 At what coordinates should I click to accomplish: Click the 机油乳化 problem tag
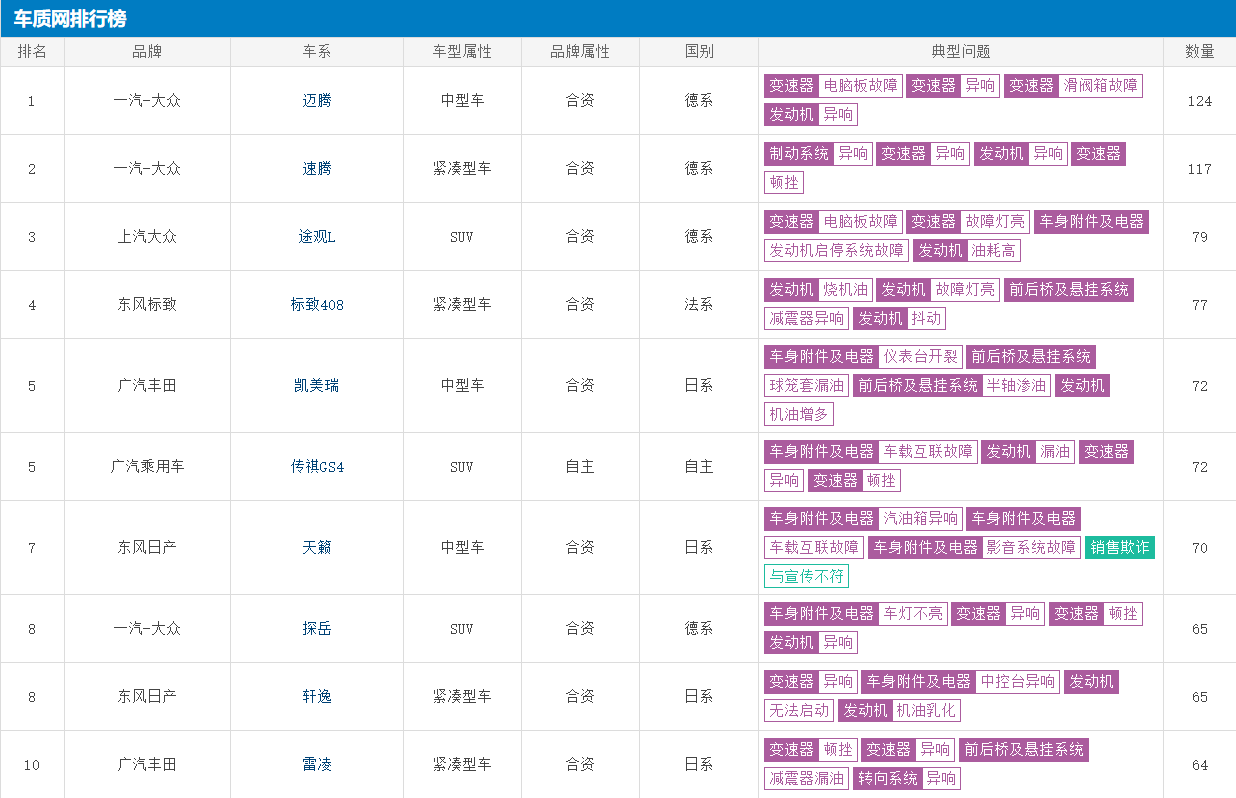pyautogui.click(x=926, y=711)
